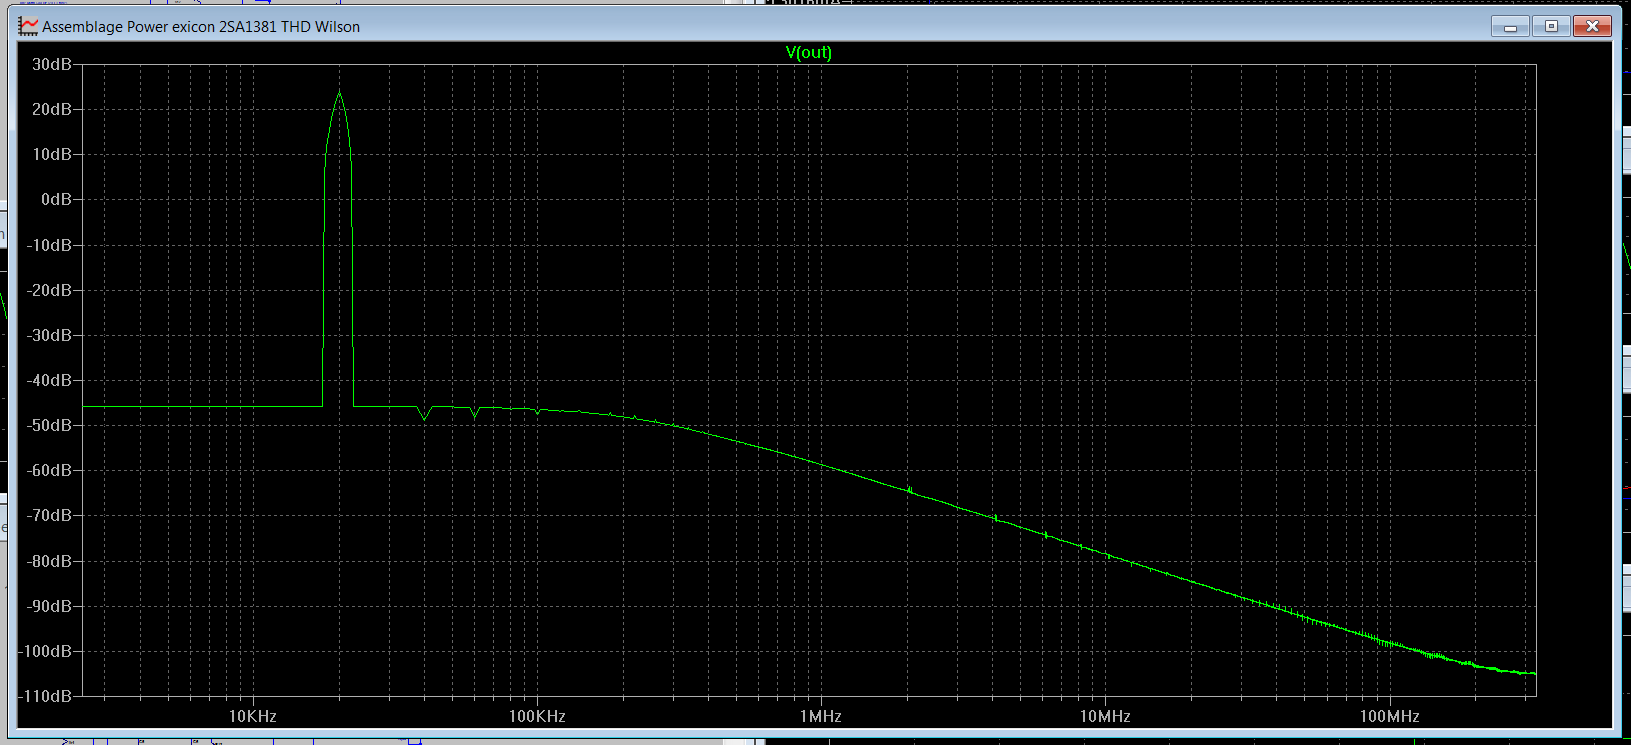1631x745 pixels.
Task: Click the -40dB axis label
Action: [49, 380]
